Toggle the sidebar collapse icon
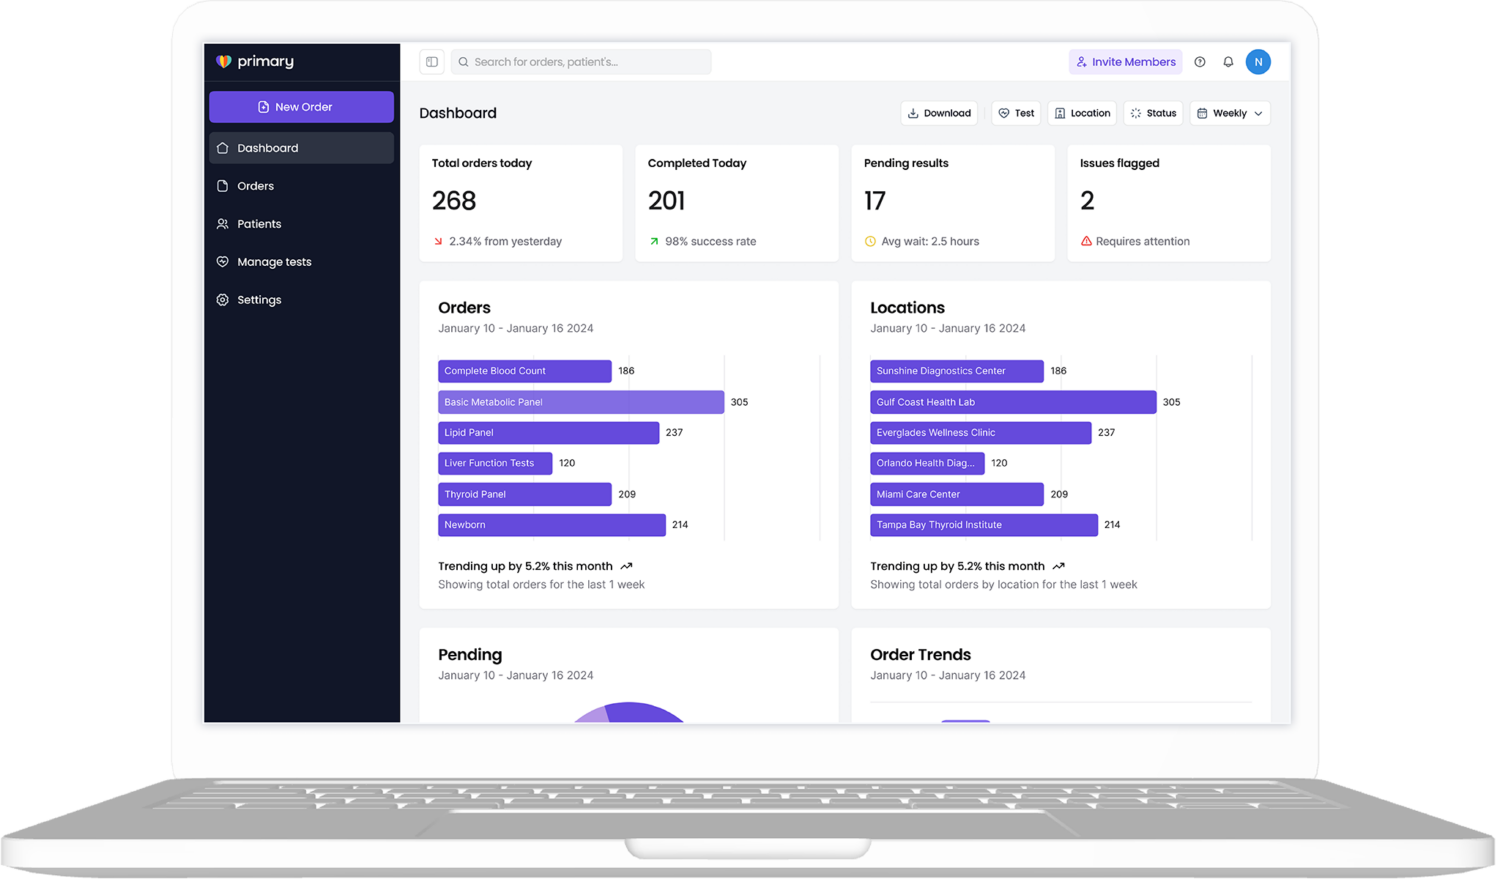This screenshot has height=879, width=1500. coord(432,62)
